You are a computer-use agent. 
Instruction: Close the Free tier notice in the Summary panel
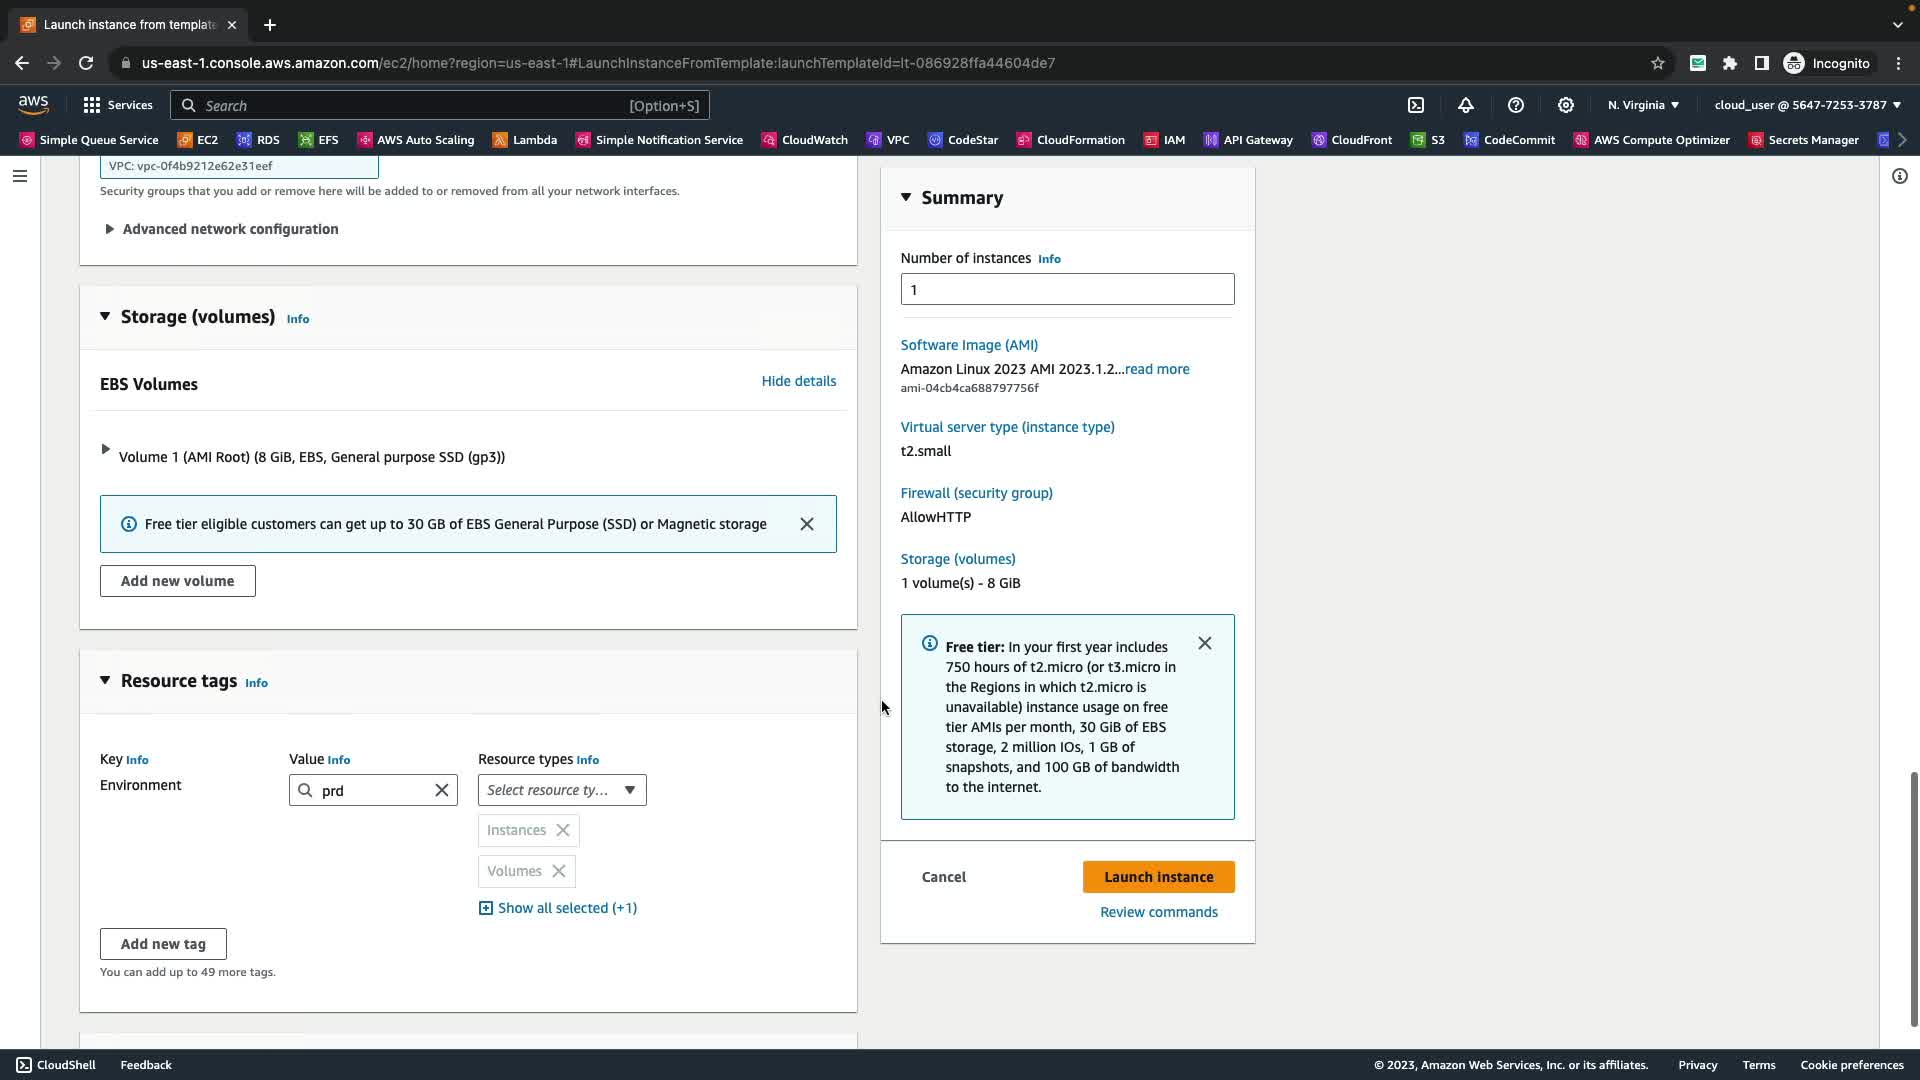click(x=1205, y=643)
